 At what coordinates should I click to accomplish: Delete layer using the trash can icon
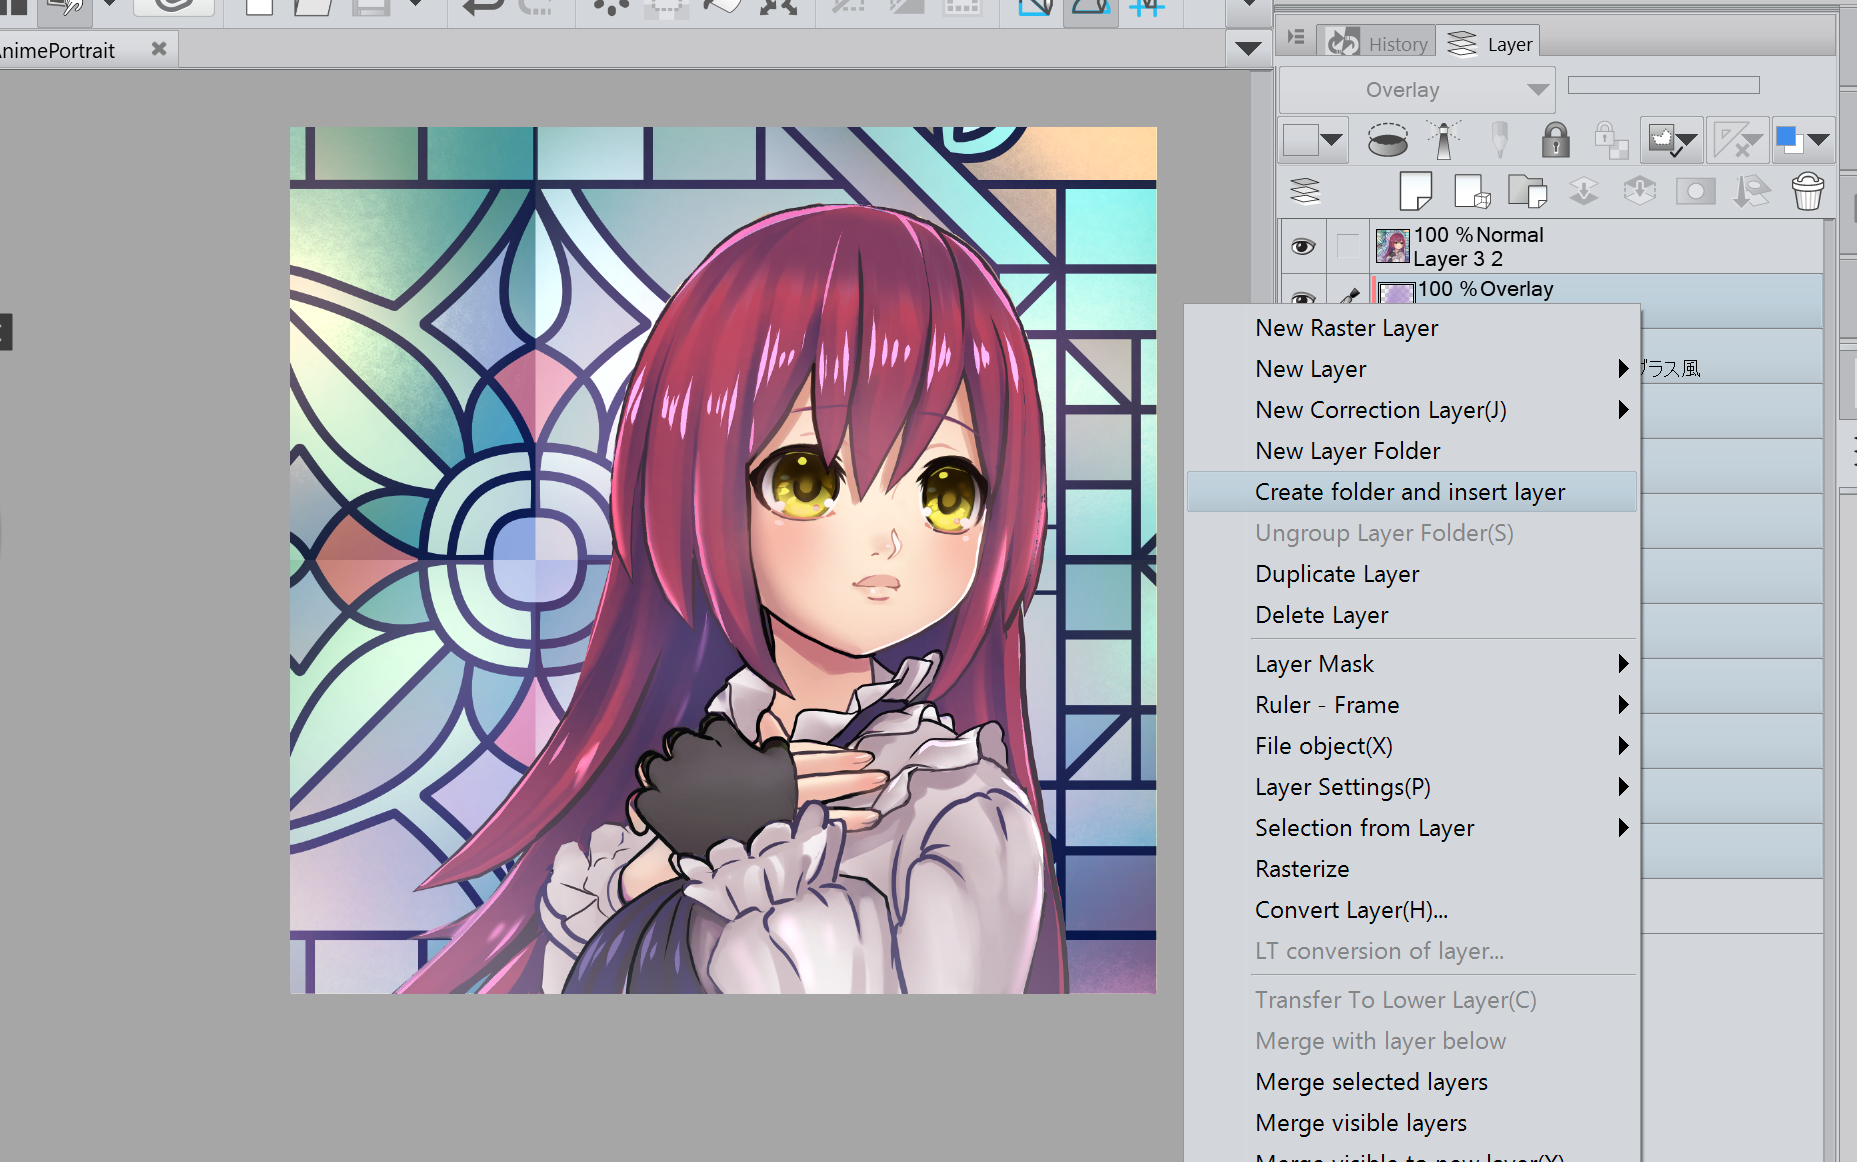1807,191
